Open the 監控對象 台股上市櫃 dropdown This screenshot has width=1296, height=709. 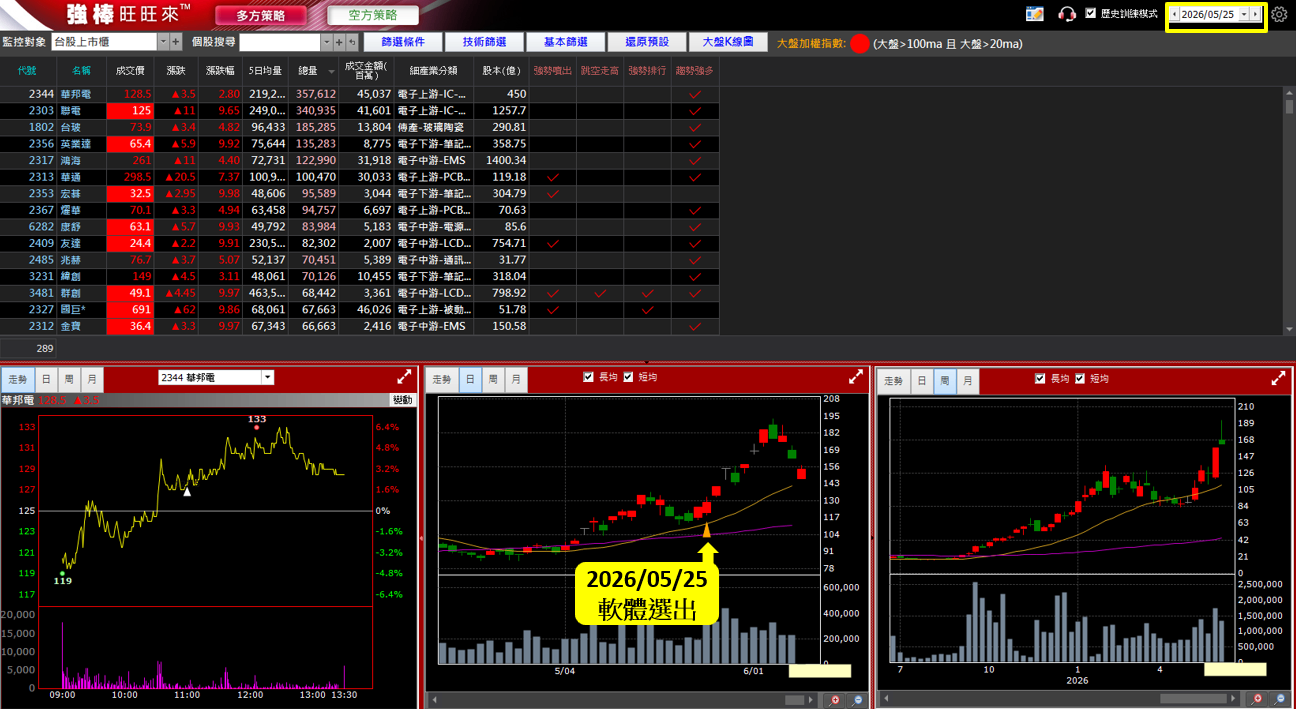tap(163, 42)
